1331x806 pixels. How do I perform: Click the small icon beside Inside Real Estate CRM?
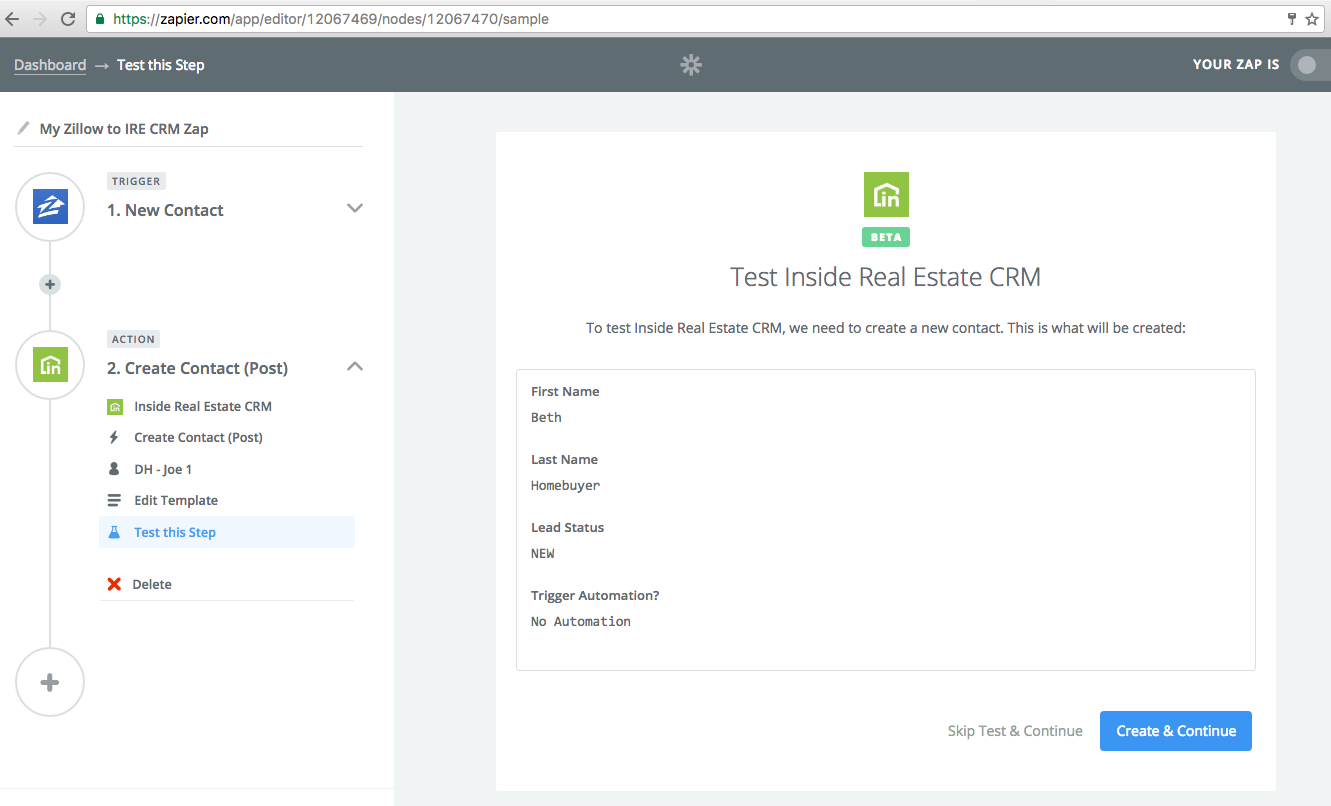pyautogui.click(x=115, y=407)
